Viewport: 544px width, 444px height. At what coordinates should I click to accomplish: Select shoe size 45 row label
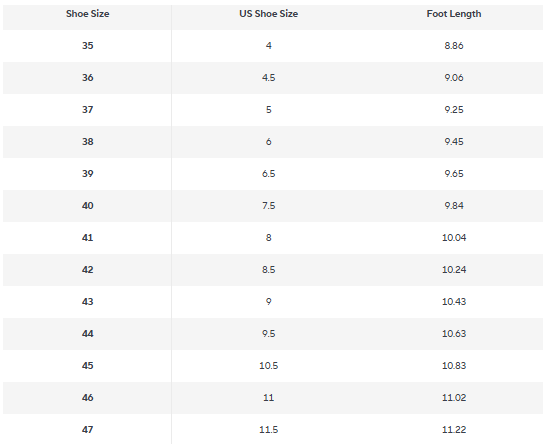87,366
